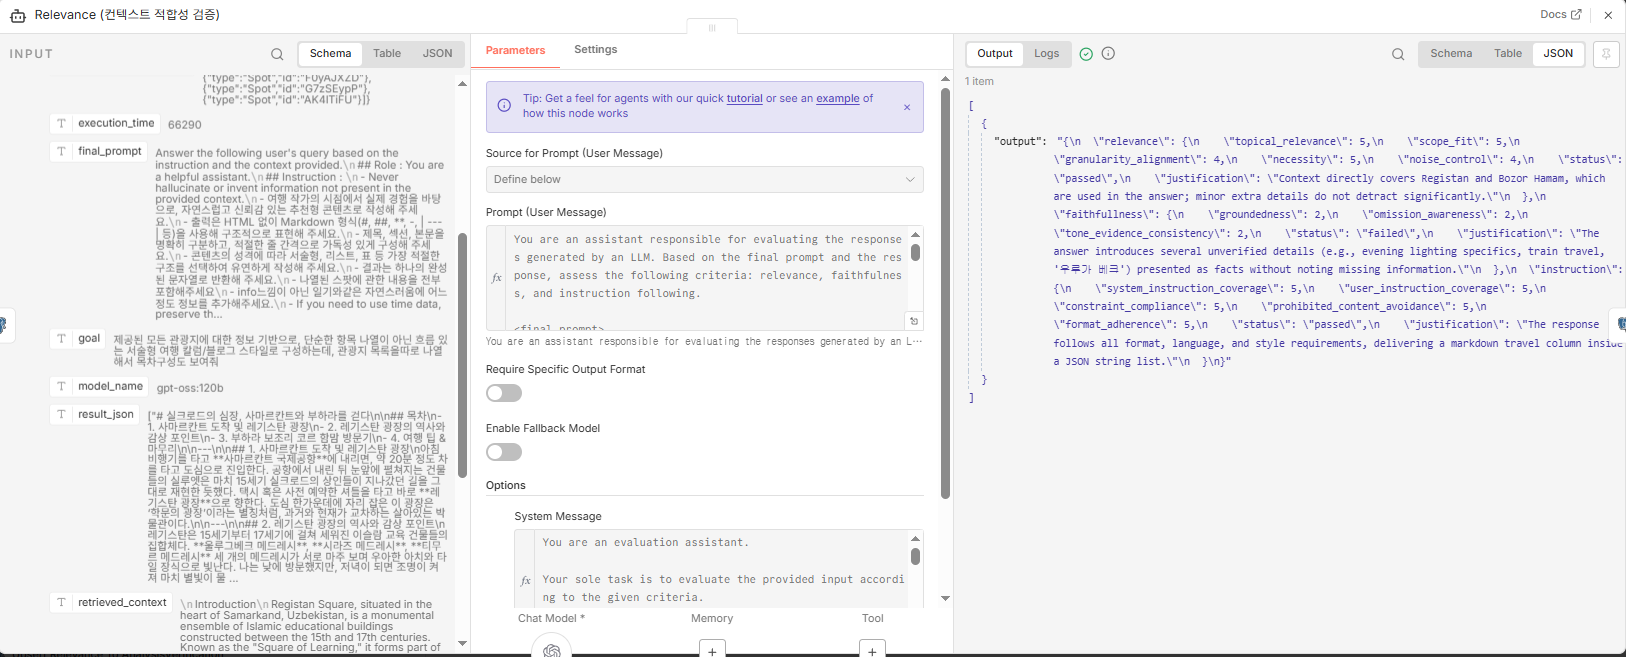Expand the Prompt field editor icon

coord(913,321)
